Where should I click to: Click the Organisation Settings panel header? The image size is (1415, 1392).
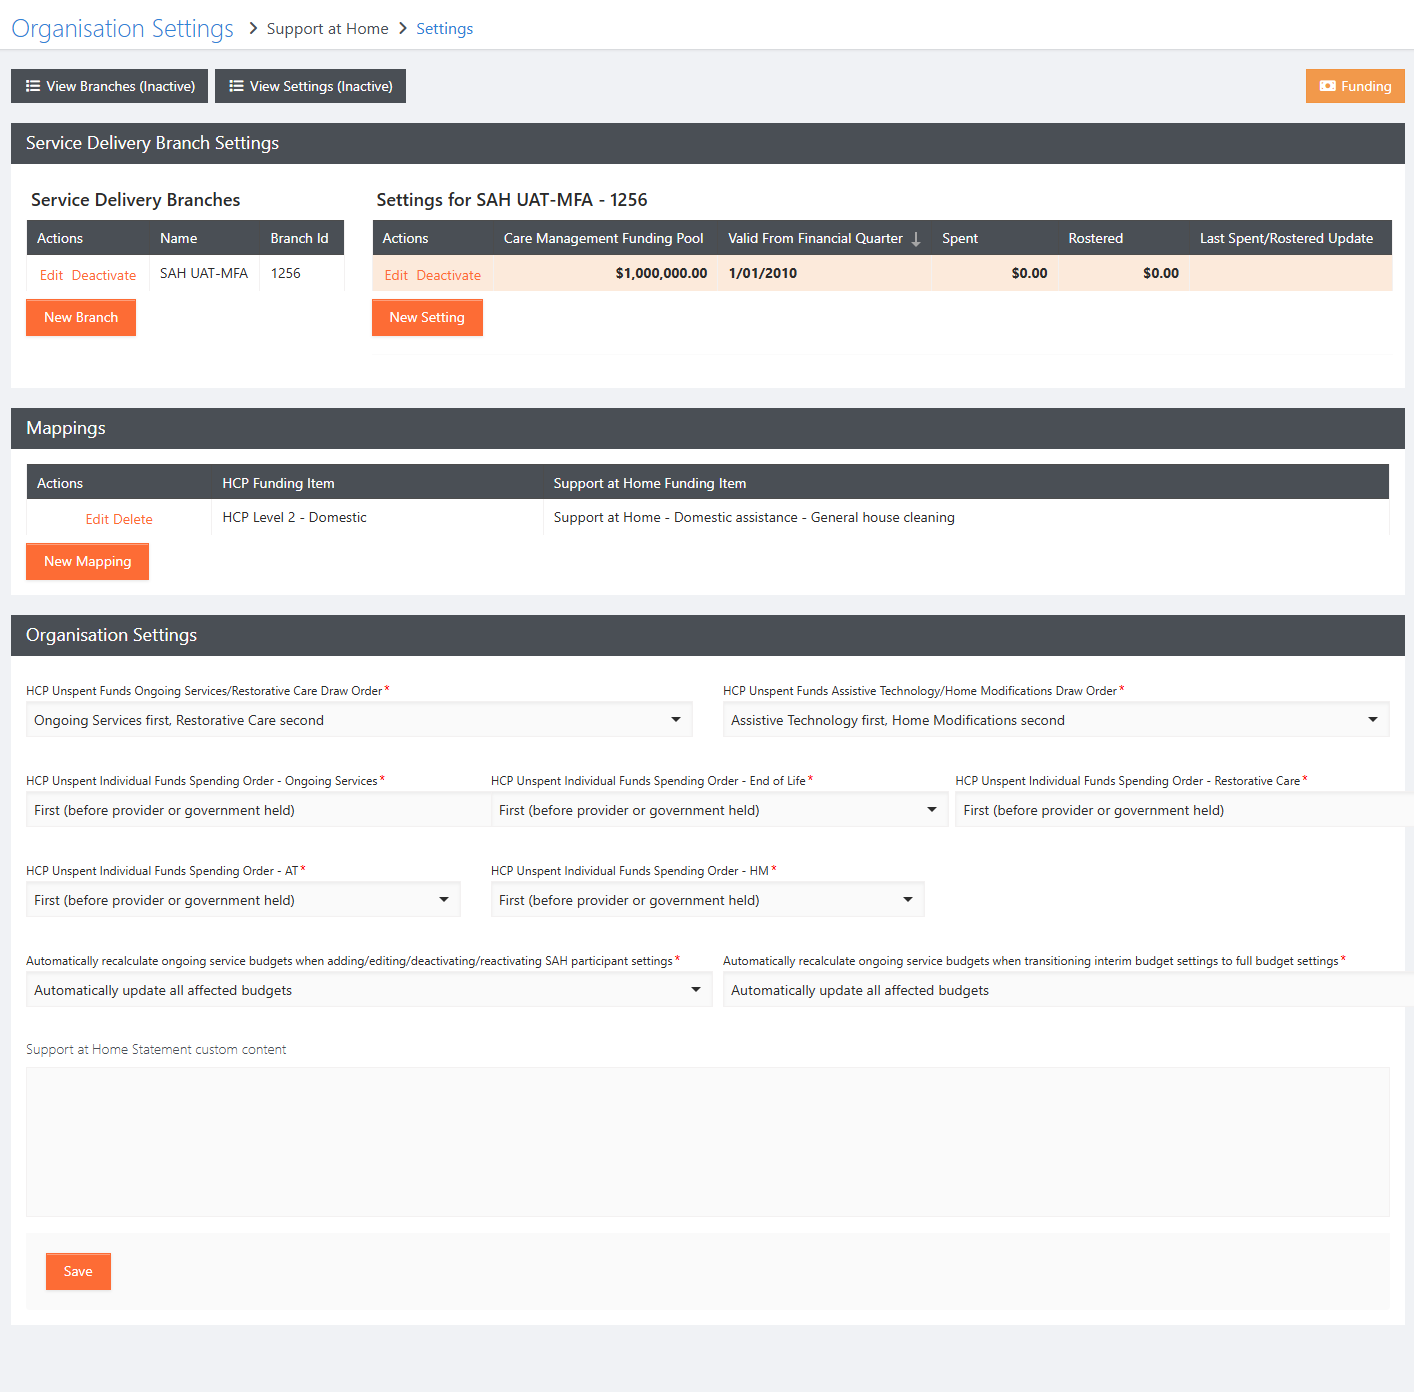point(708,635)
